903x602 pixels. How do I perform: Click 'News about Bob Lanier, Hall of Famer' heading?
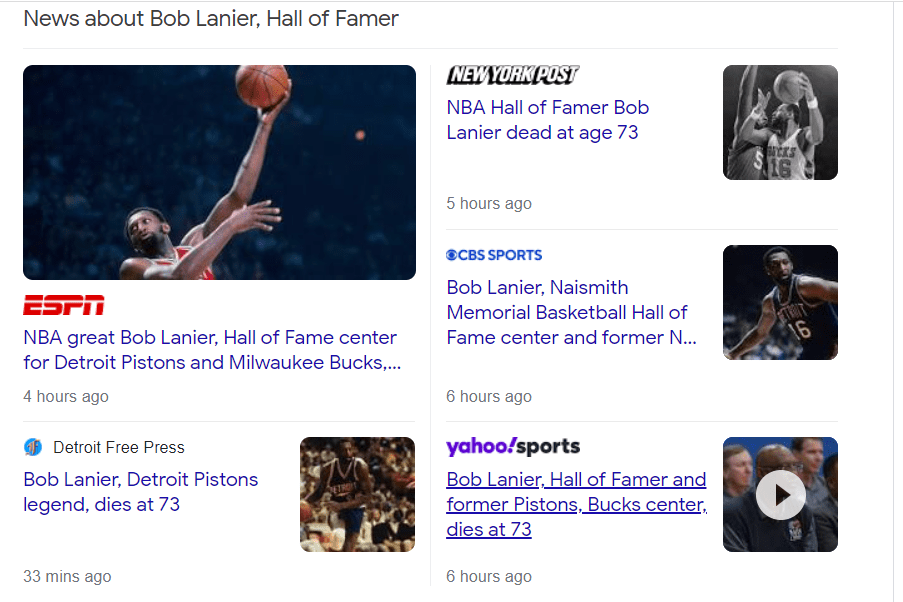click(x=210, y=18)
